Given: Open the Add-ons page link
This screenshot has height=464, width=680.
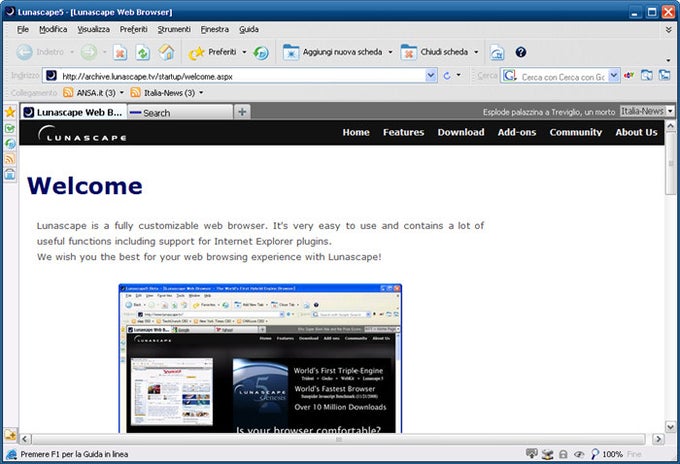Looking at the screenshot, I should point(517,132).
